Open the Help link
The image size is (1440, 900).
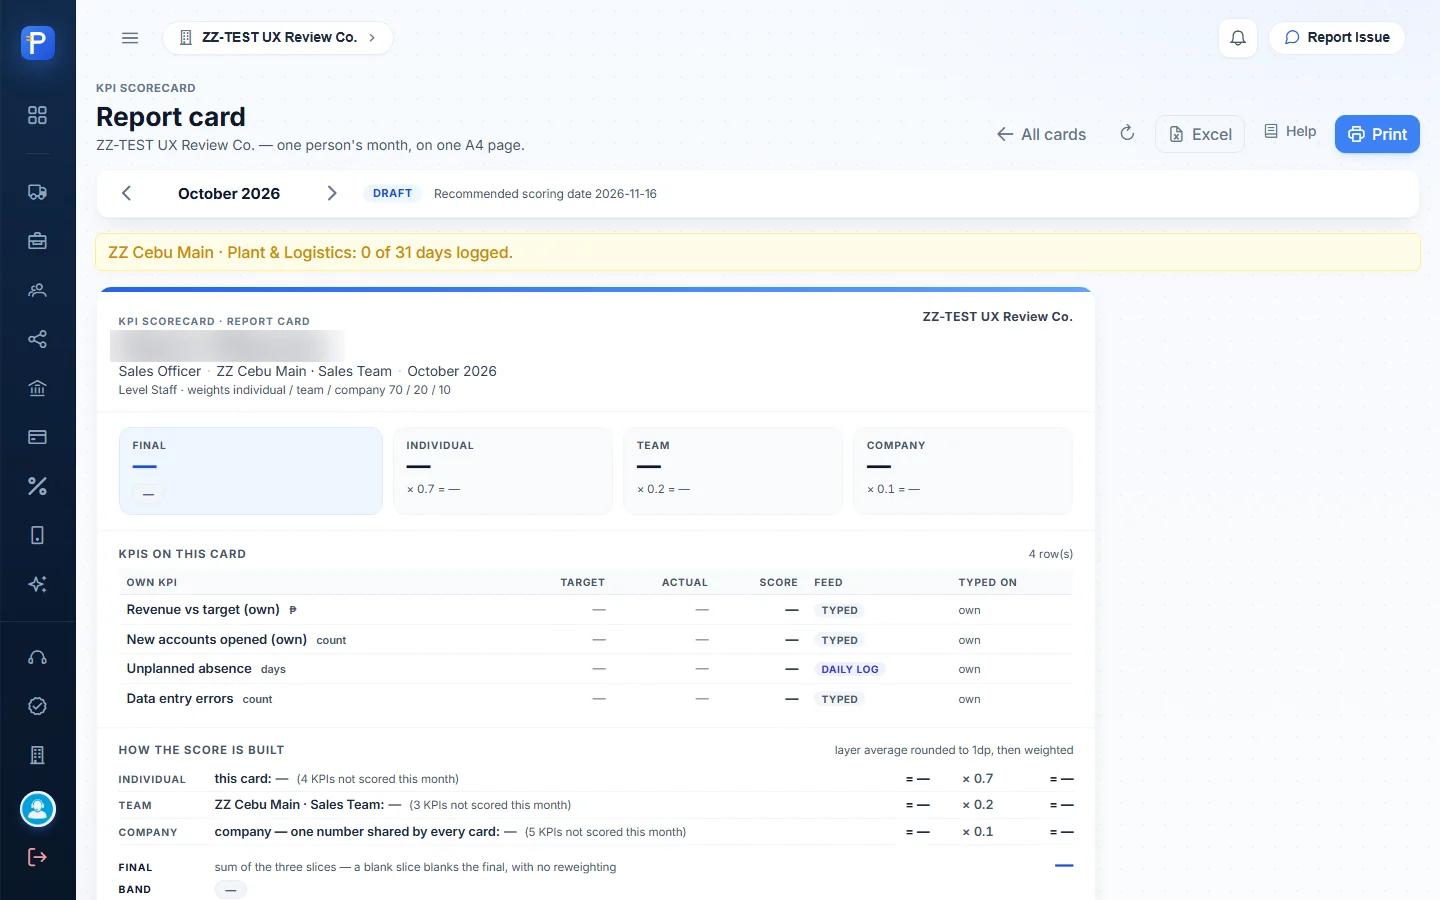coord(1290,131)
